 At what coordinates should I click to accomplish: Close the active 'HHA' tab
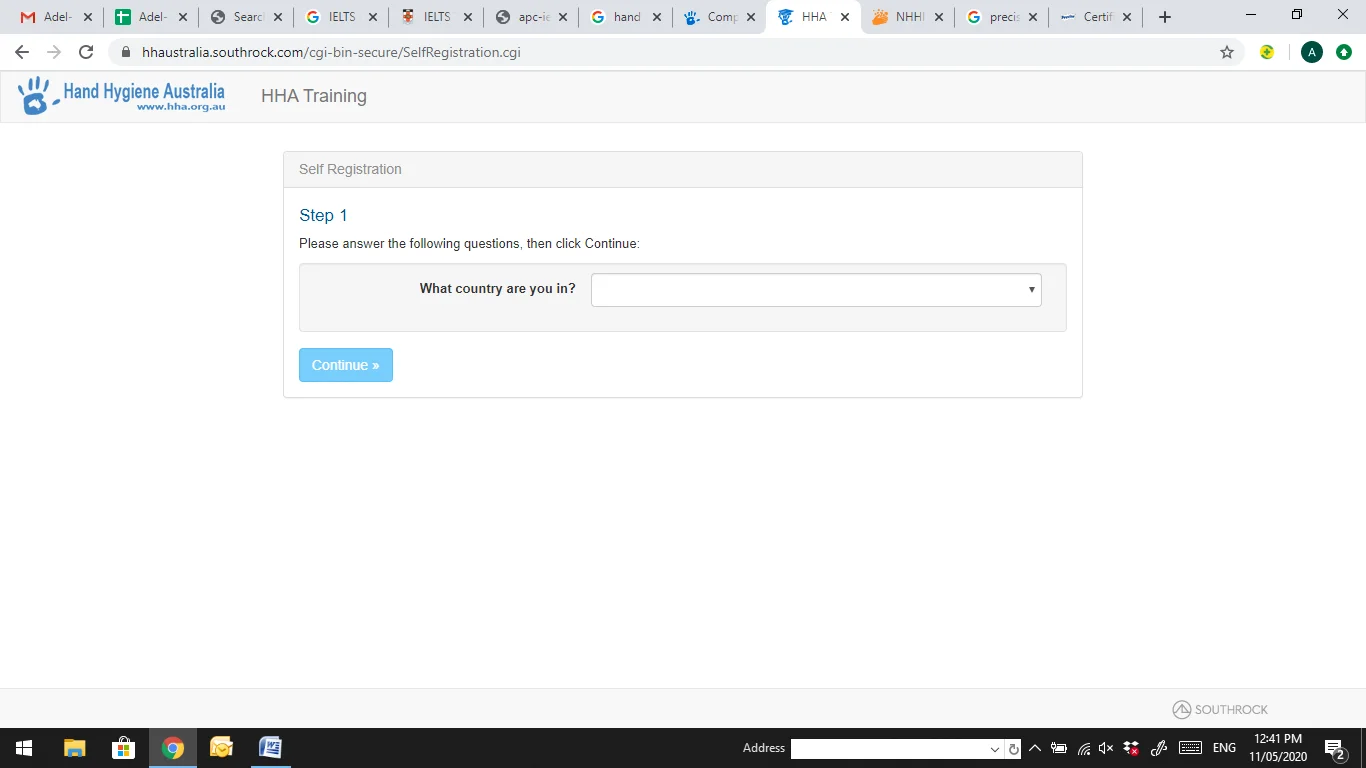(x=845, y=17)
